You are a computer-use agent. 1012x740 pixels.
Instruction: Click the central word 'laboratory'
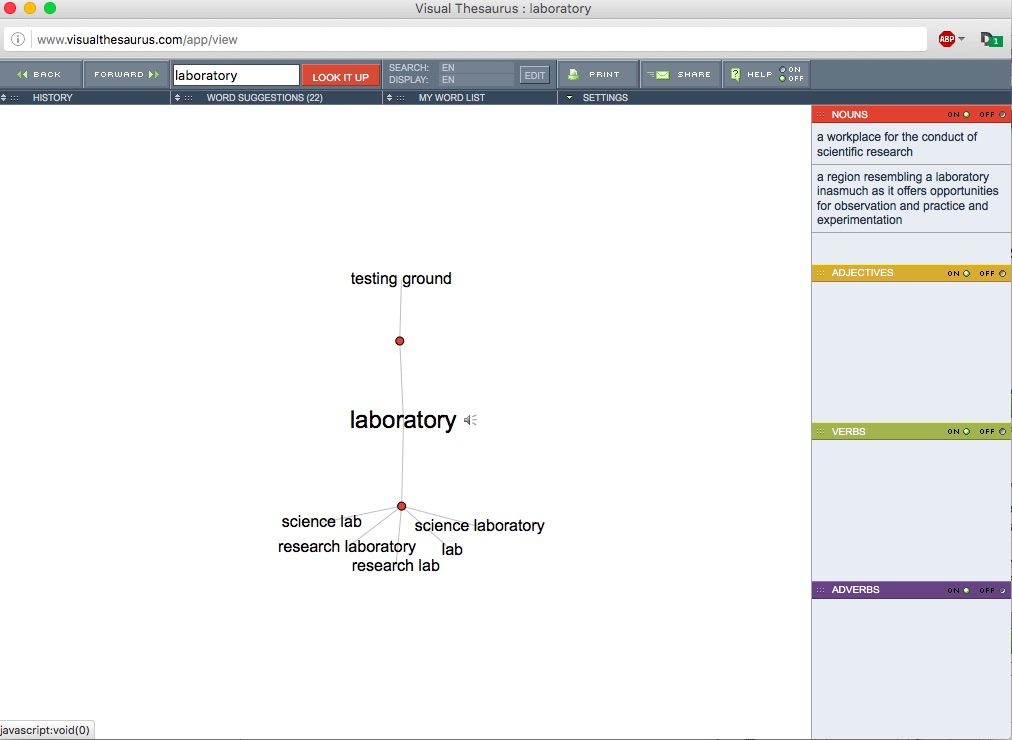[403, 420]
